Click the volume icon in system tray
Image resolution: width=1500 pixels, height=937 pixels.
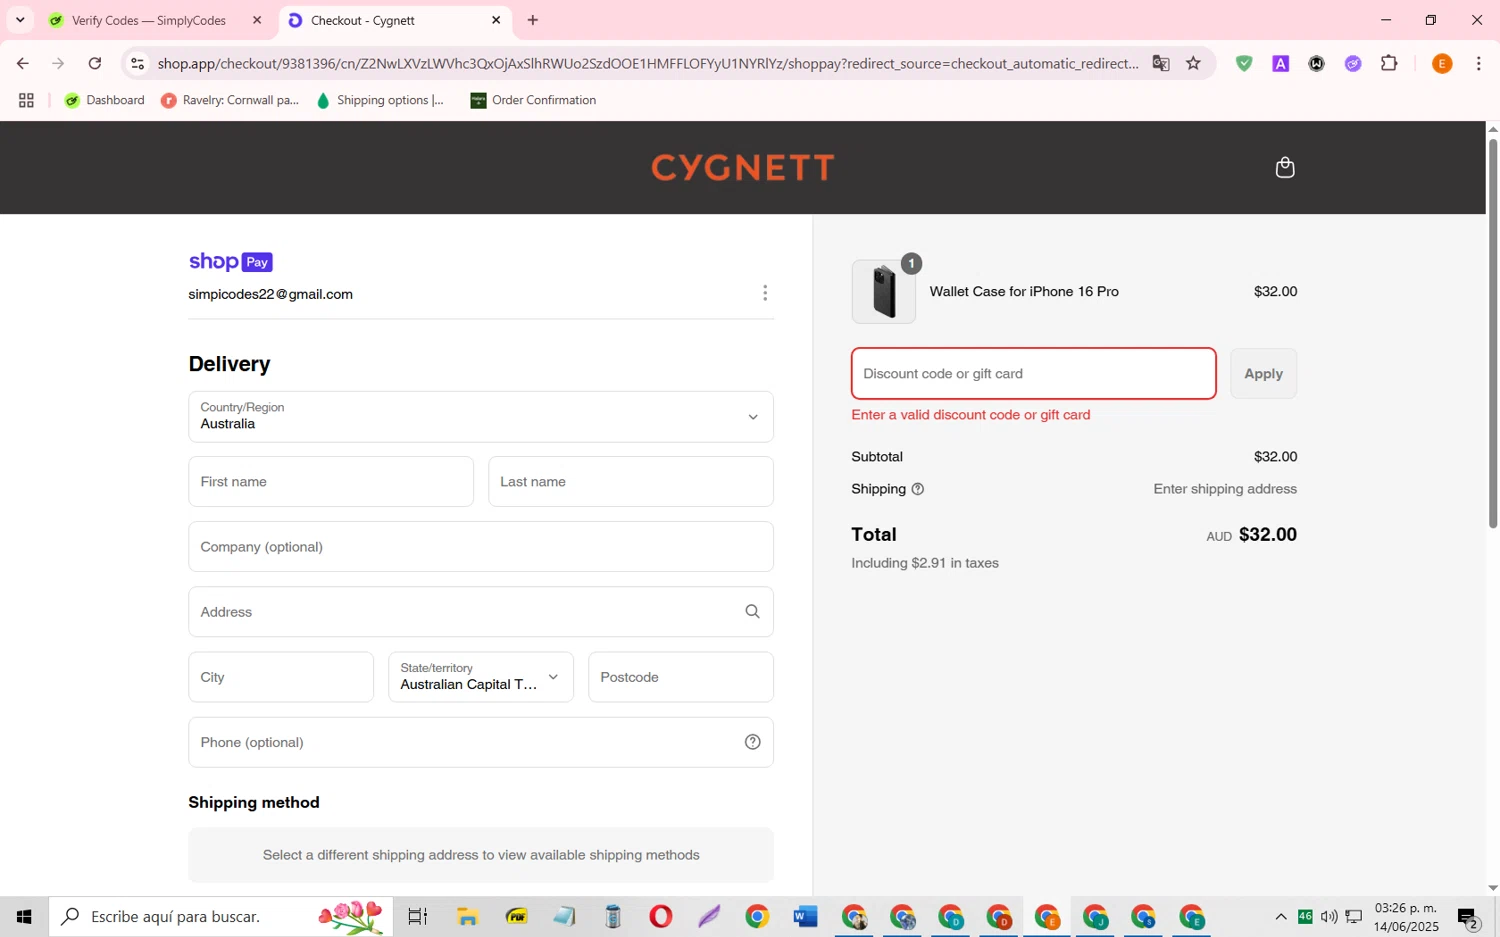click(x=1329, y=917)
